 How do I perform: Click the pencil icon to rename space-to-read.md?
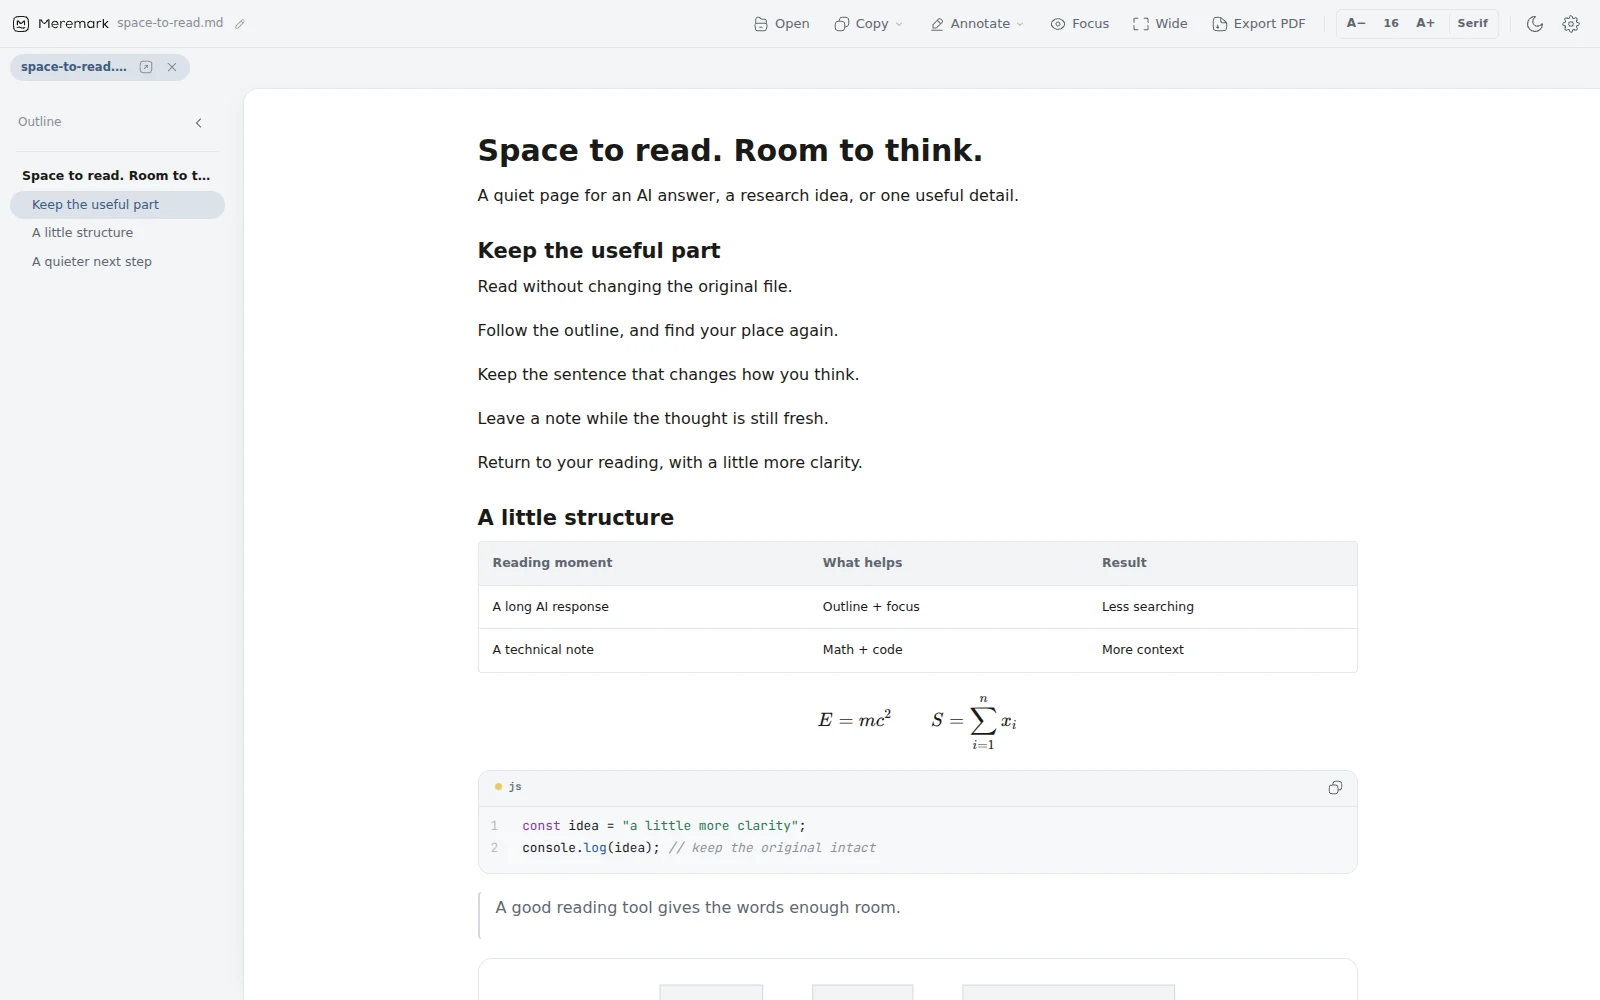click(x=240, y=24)
